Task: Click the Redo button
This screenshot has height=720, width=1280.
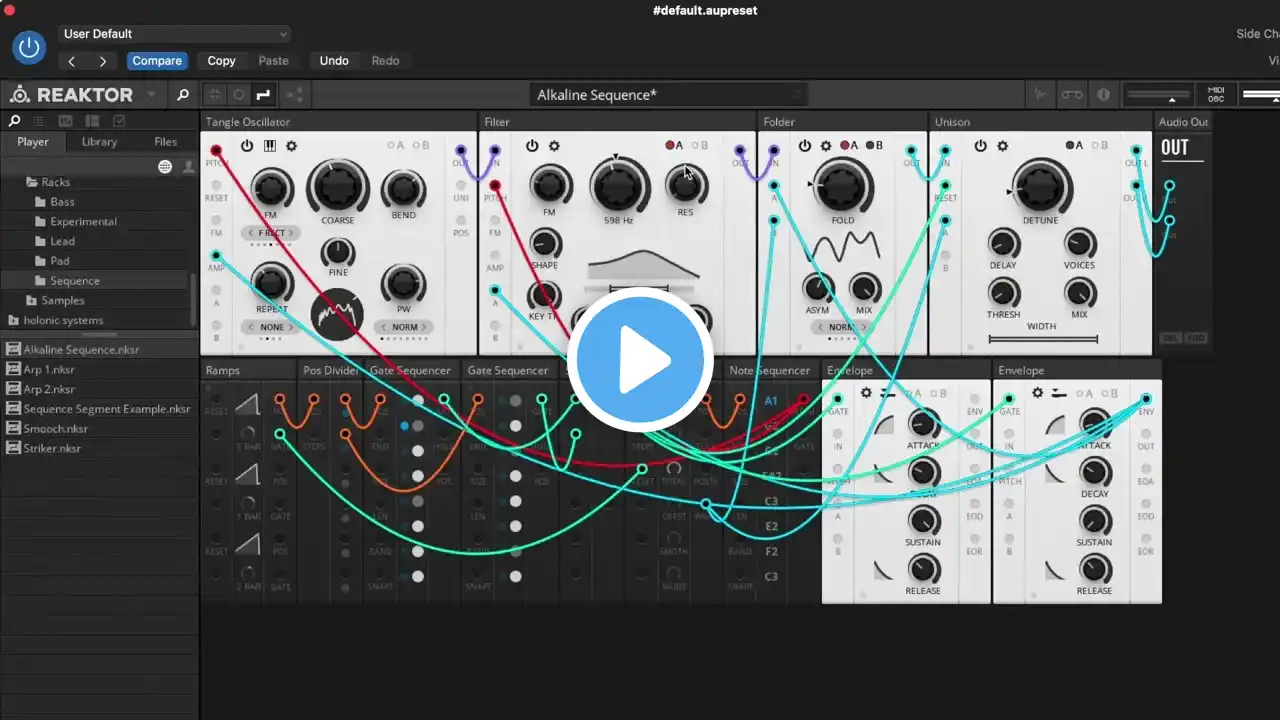Action: (385, 61)
